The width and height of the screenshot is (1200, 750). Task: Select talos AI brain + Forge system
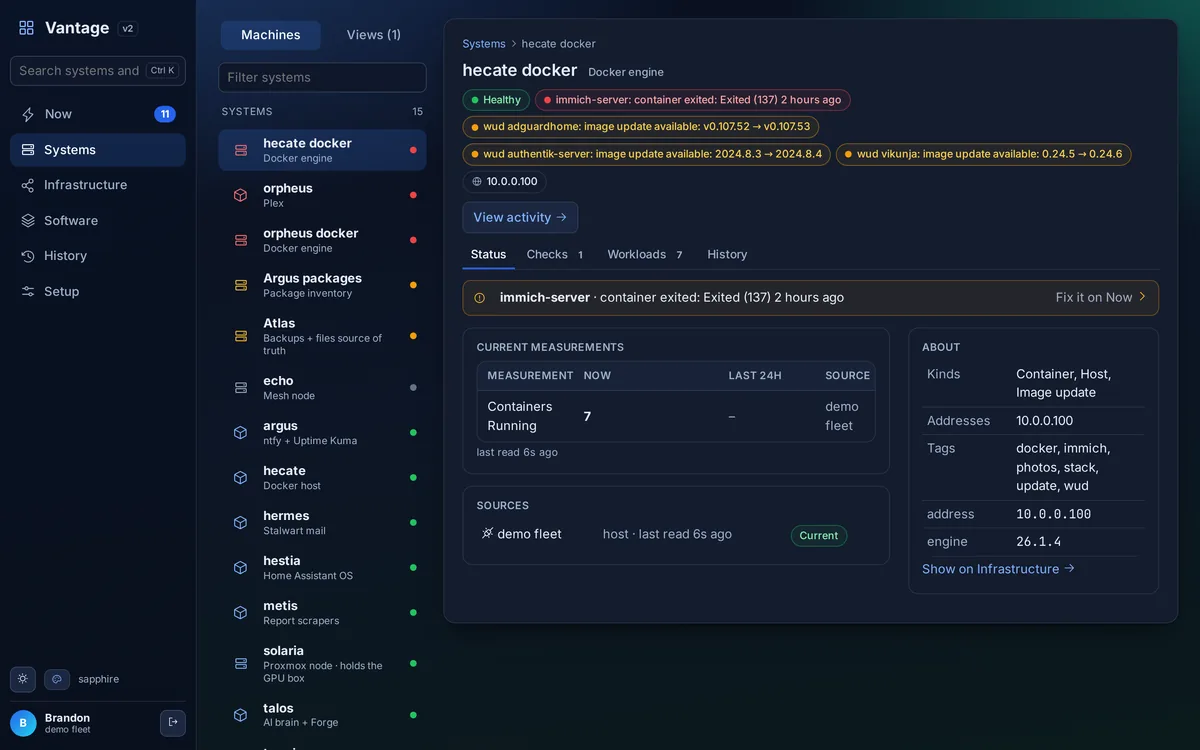(x=322, y=715)
